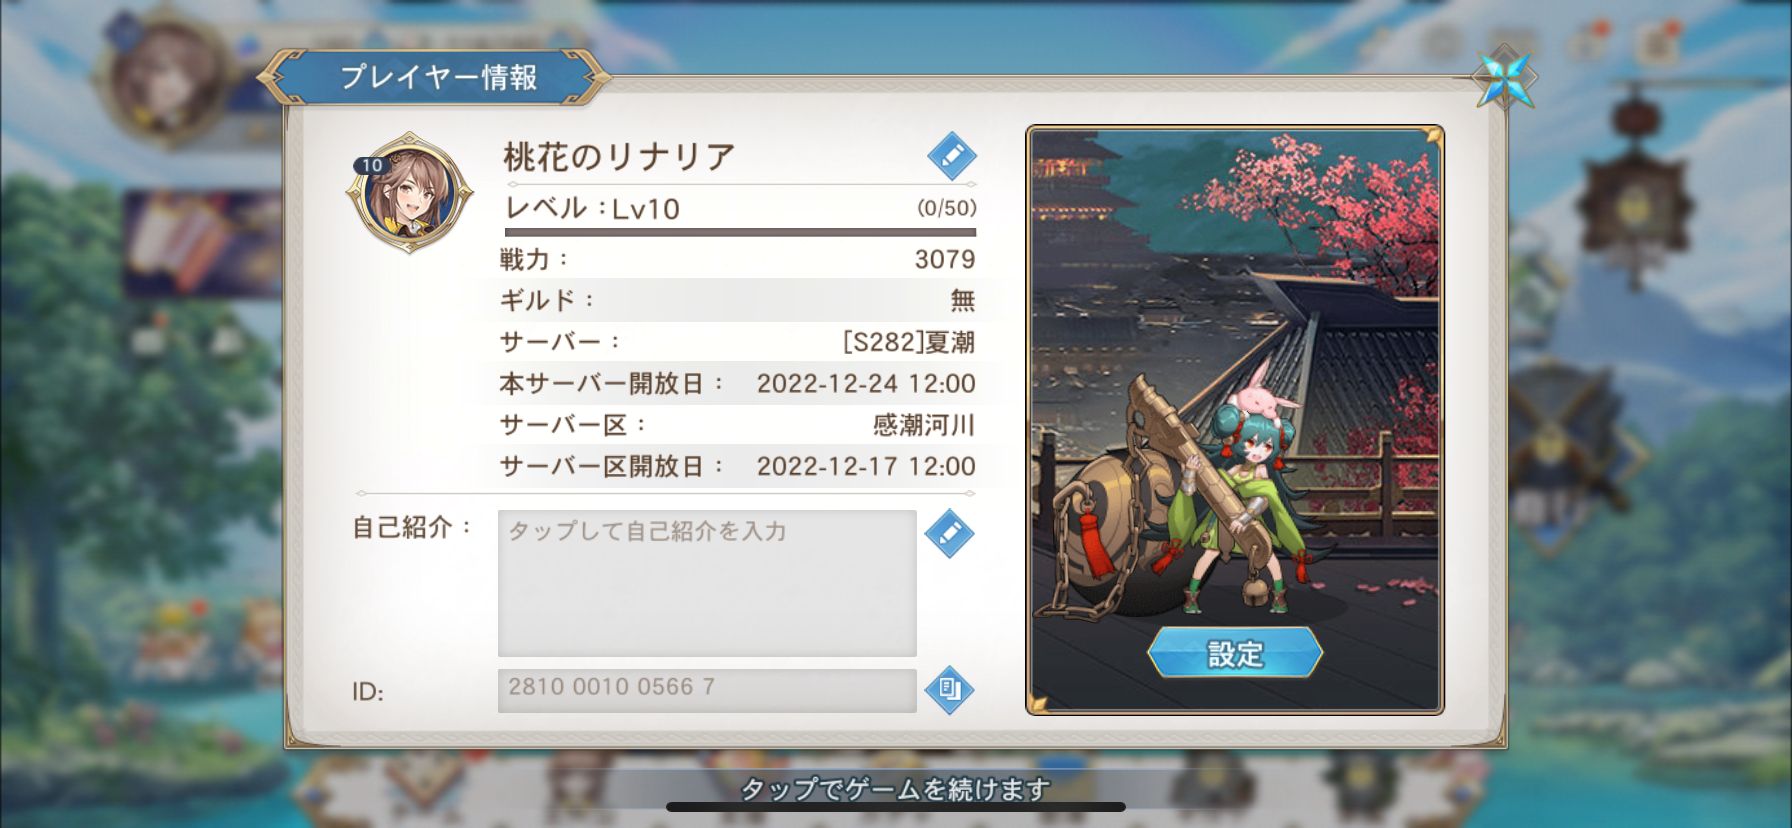Image resolution: width=1792 pixels, height=828 pixels.
Task: Tap the player avatar portrait
Action: coord(410,192)
